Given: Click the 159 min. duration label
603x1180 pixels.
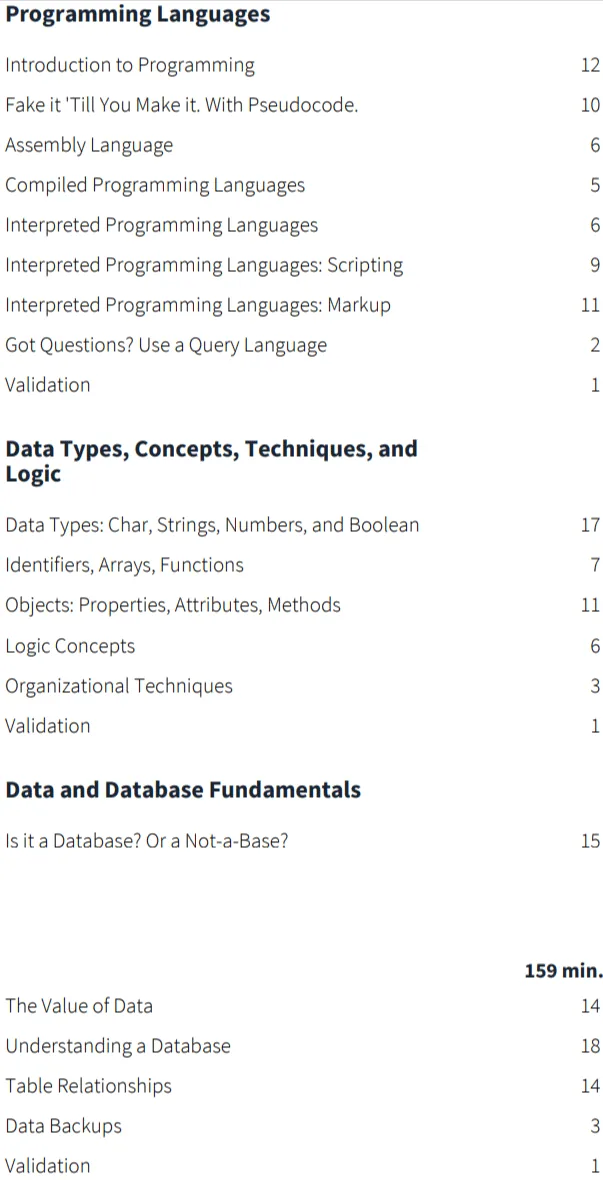Looking at the screenshot, I should [563, 971].
